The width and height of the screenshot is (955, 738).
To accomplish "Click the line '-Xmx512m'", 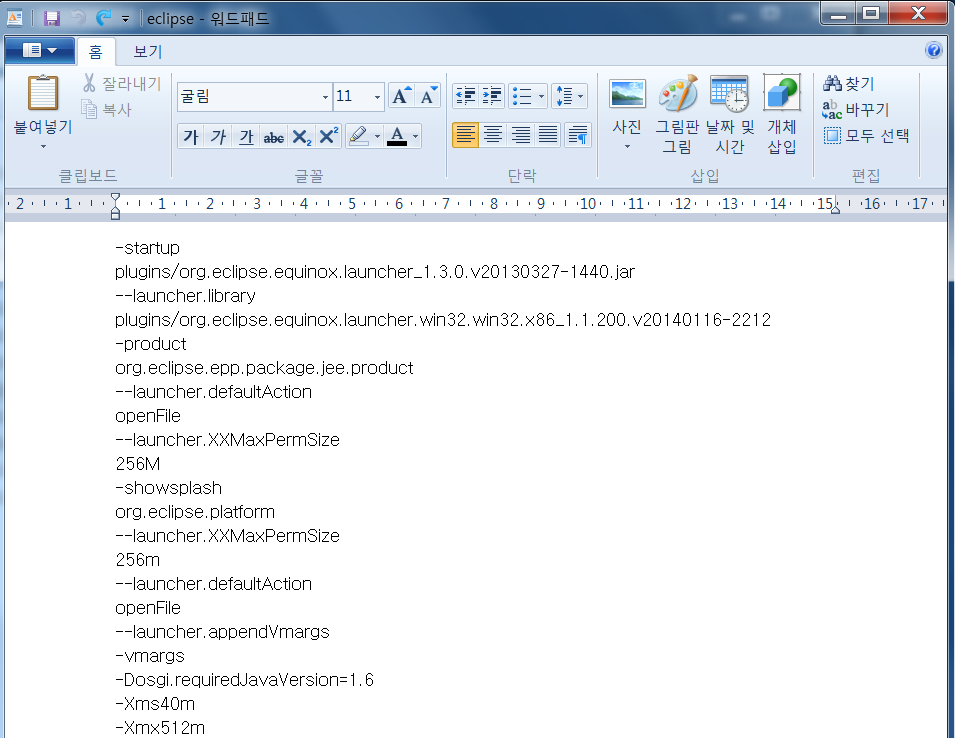I will tap(160, 728).
